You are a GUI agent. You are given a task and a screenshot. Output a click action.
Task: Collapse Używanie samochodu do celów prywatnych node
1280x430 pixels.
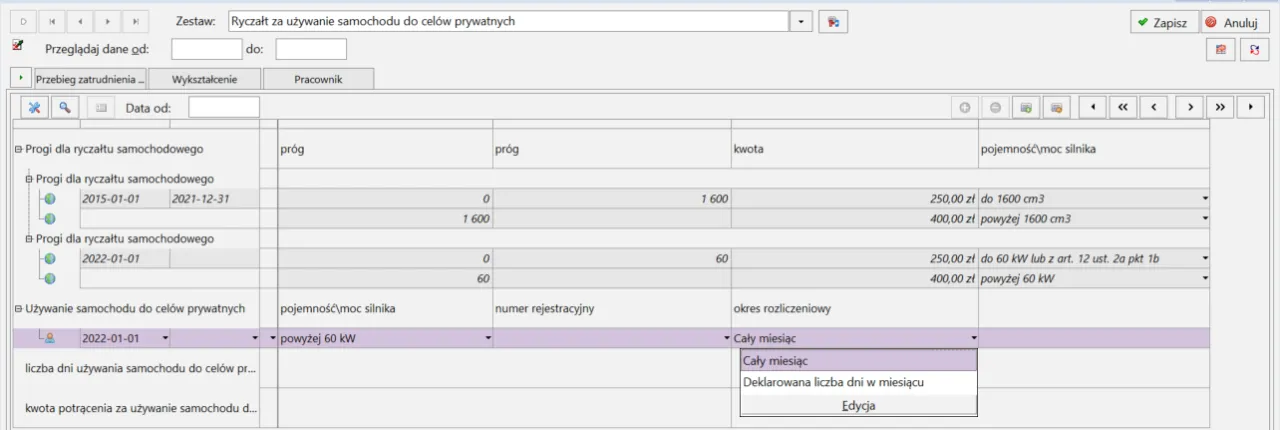(18, 308)
